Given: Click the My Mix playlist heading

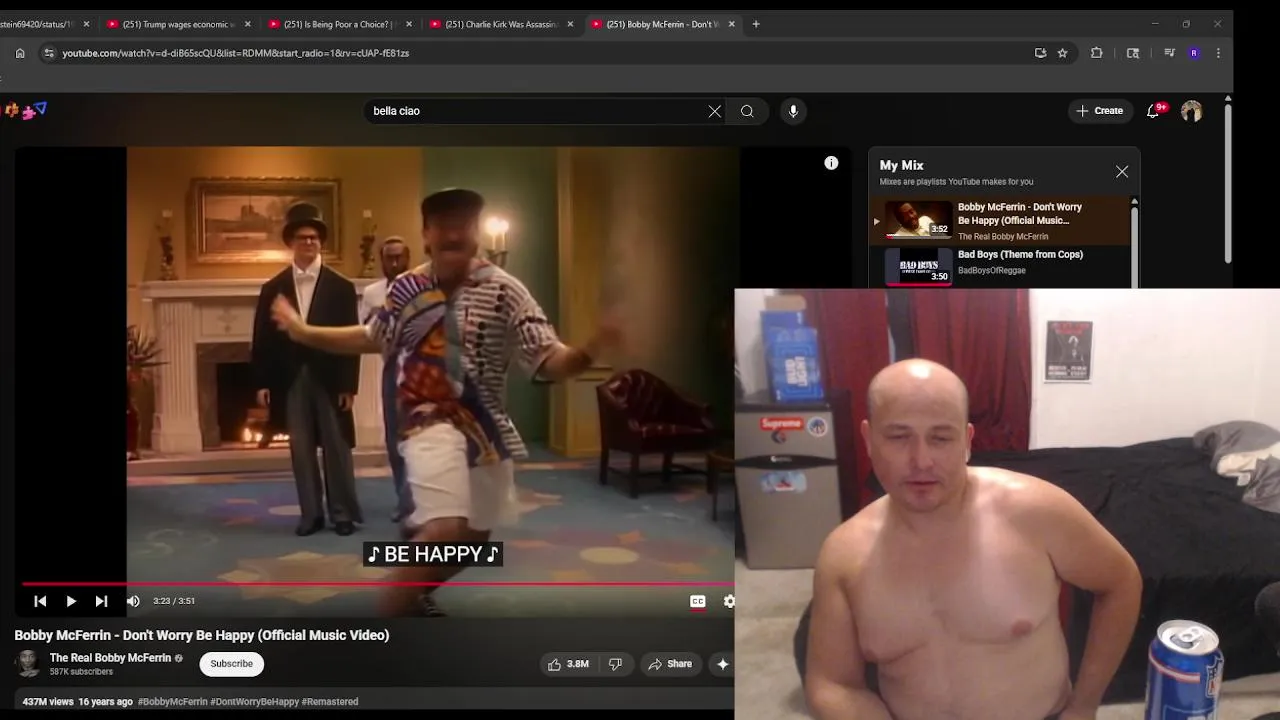Looking at the screenshot, I should tap(901, 165).
